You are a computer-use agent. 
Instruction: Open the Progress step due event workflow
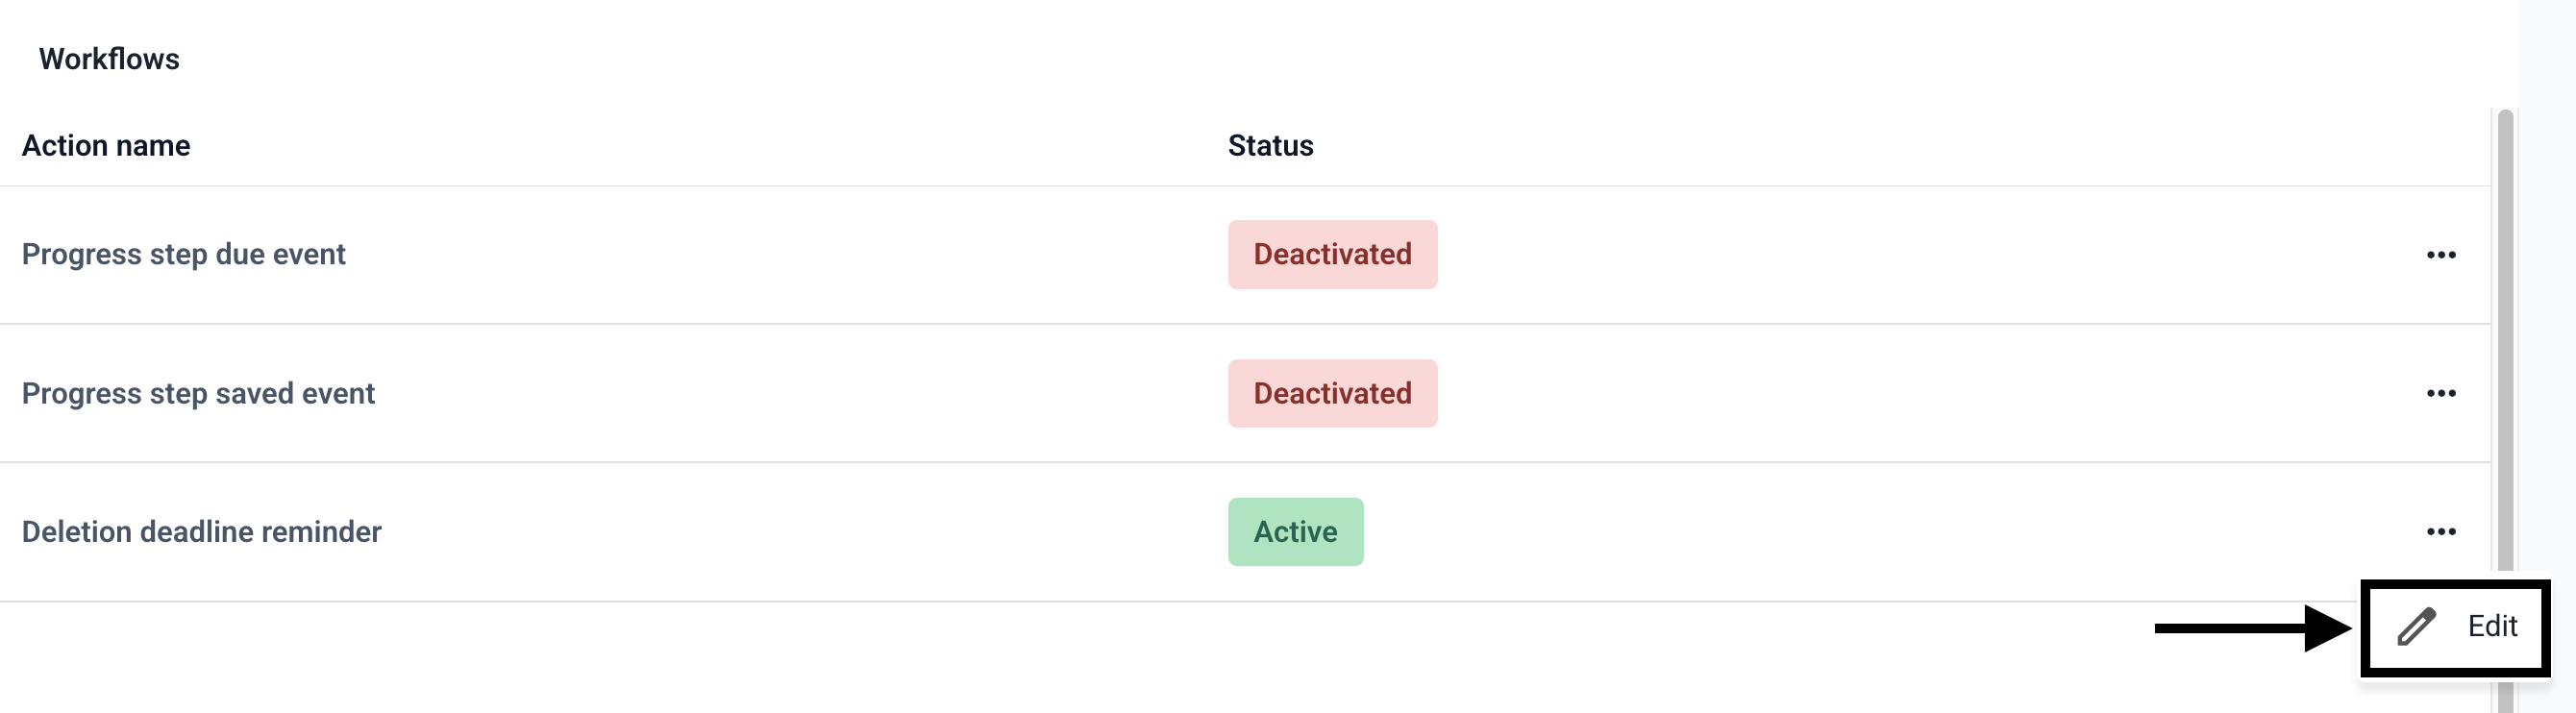pos(184,255)
